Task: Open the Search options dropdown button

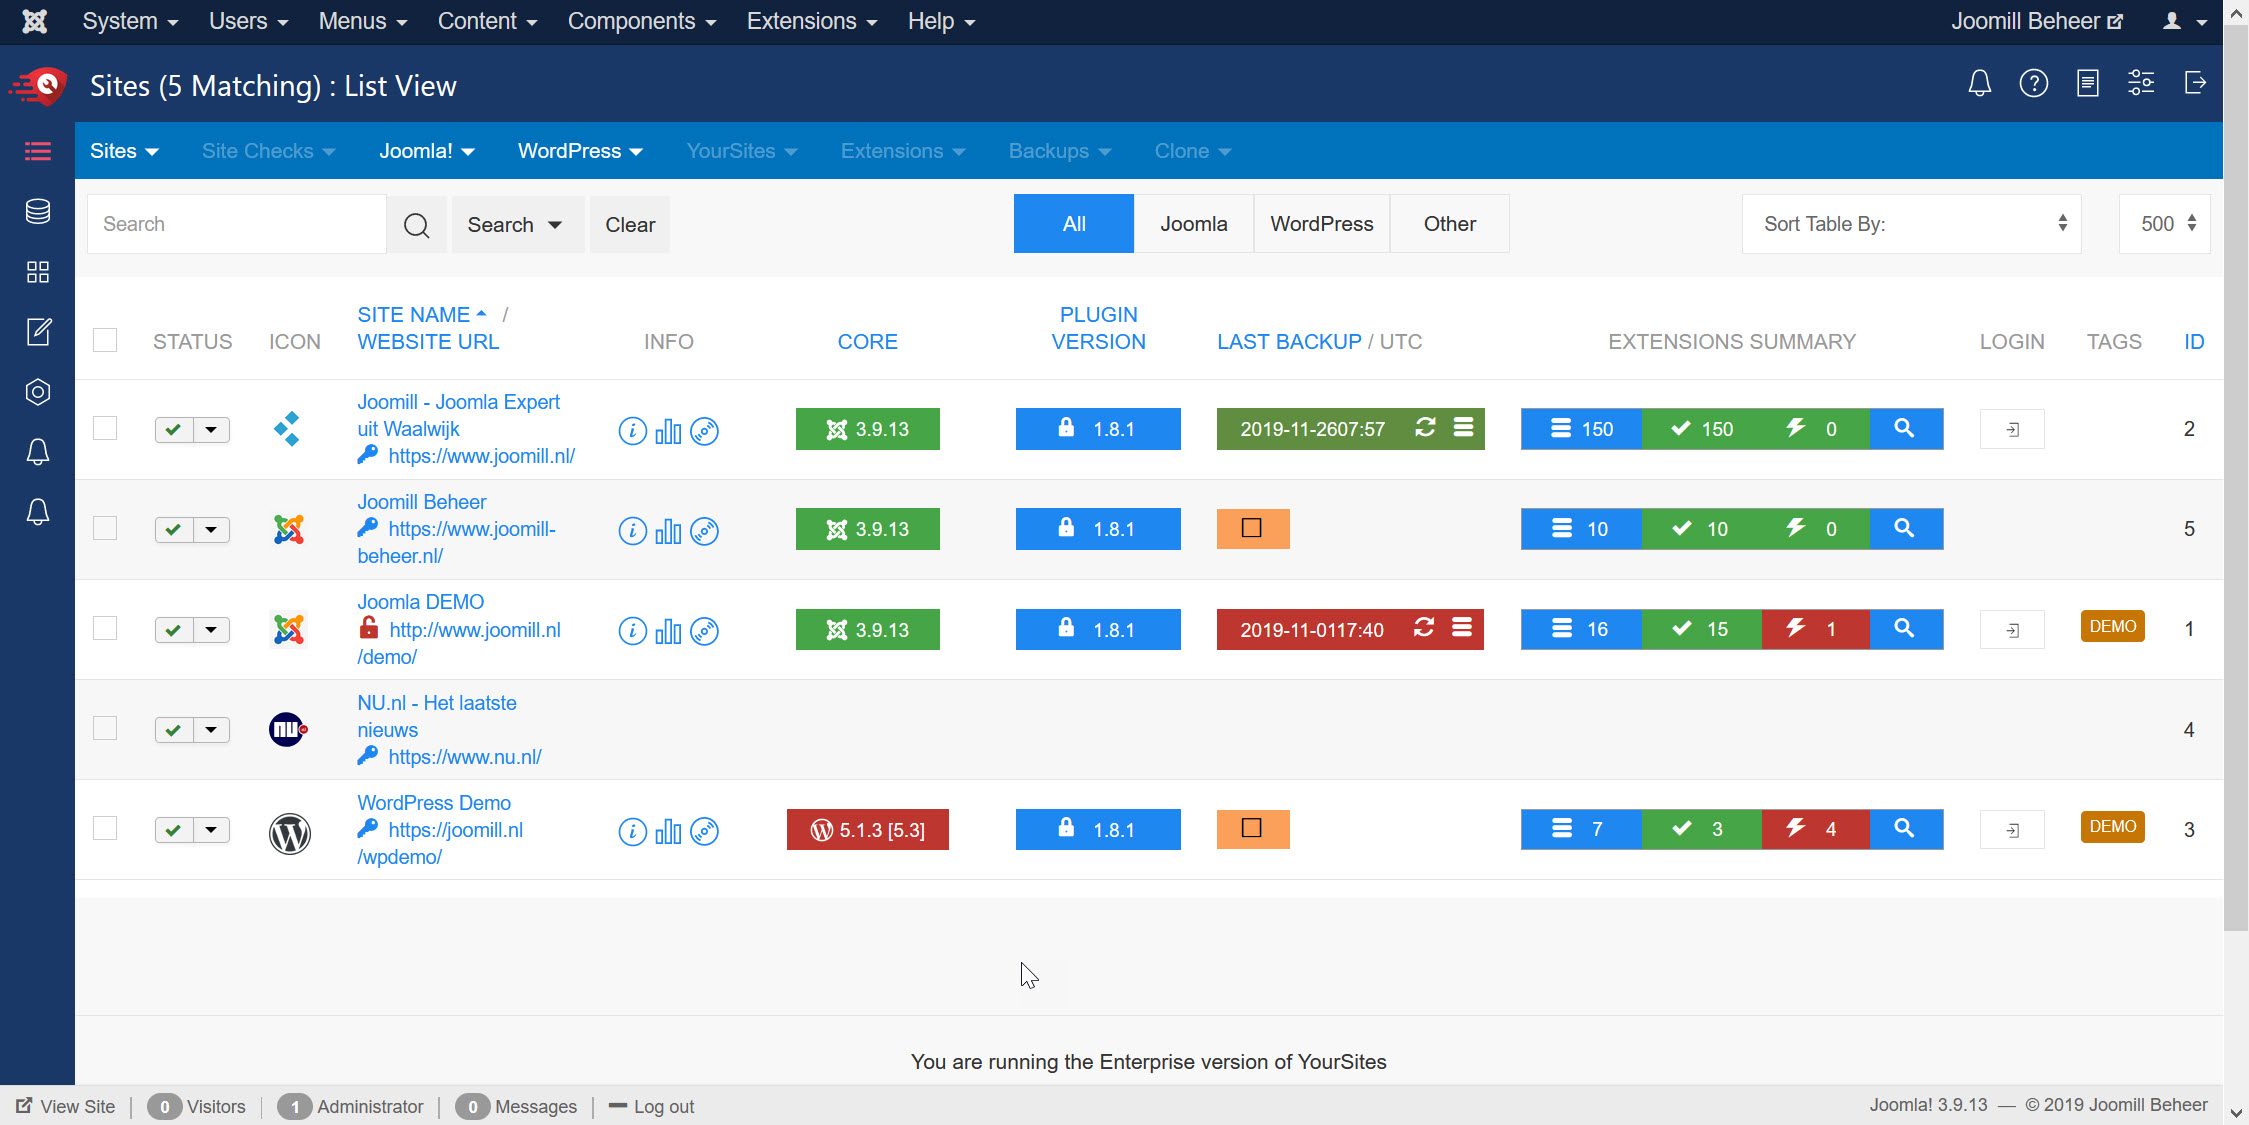Action: (516, 225)
